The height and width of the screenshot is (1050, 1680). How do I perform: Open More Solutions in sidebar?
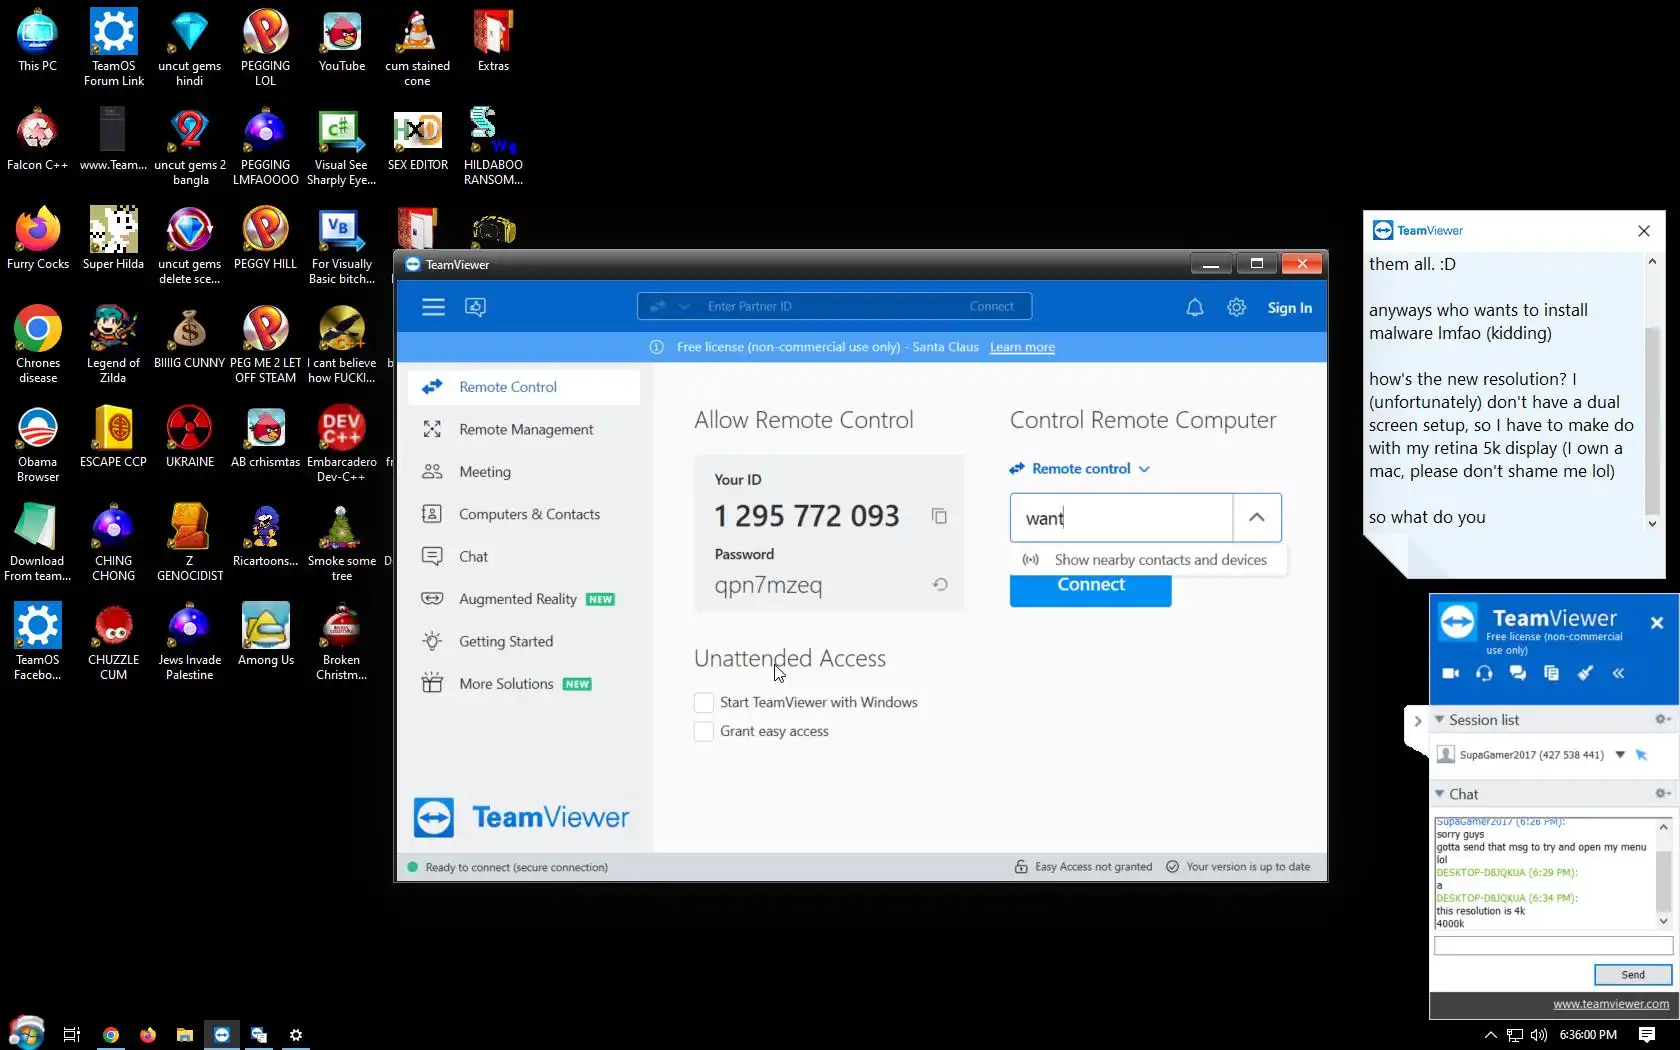pos(524,684)
